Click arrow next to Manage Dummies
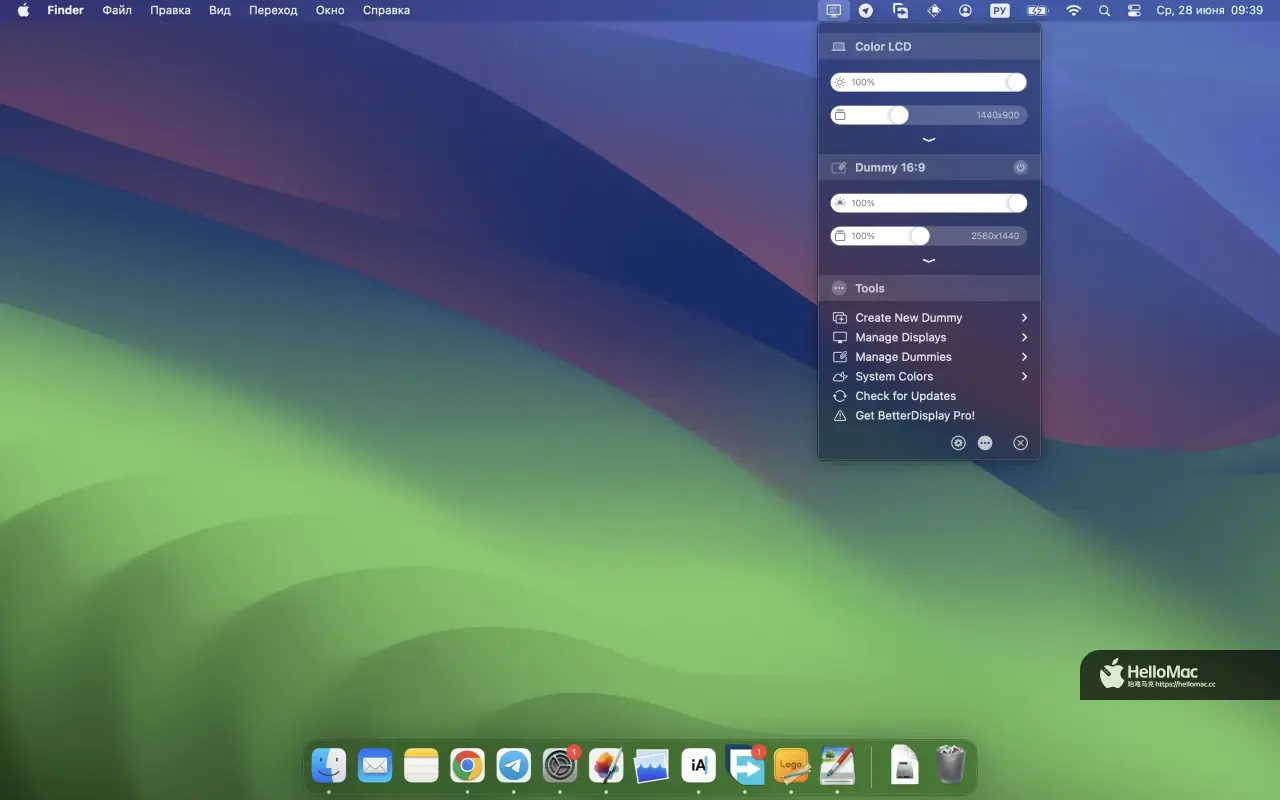This screenshot has width=1280, height=800. coord(1025,357)
